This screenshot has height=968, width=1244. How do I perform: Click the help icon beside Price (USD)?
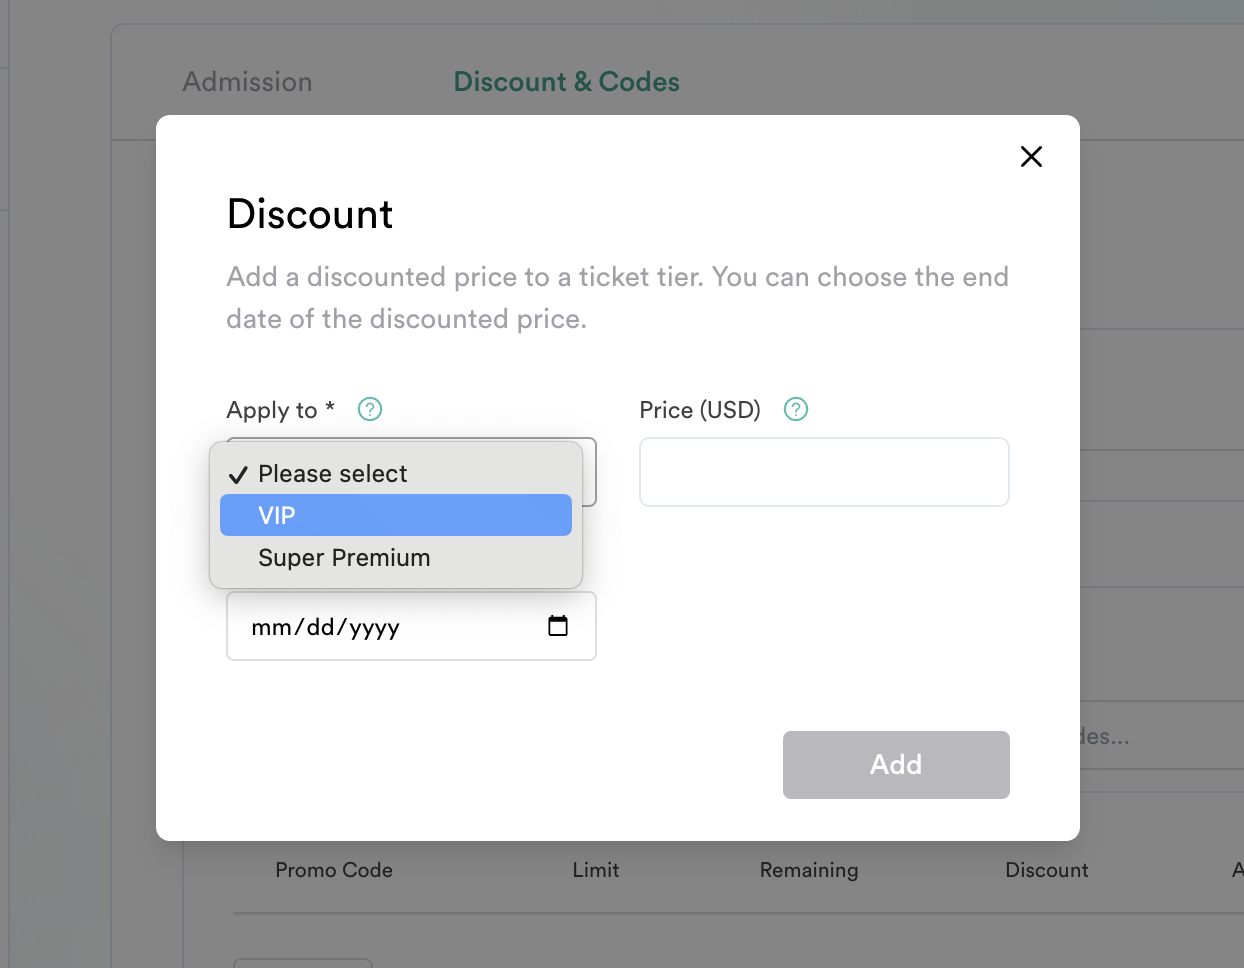click(x=796, y=409)
